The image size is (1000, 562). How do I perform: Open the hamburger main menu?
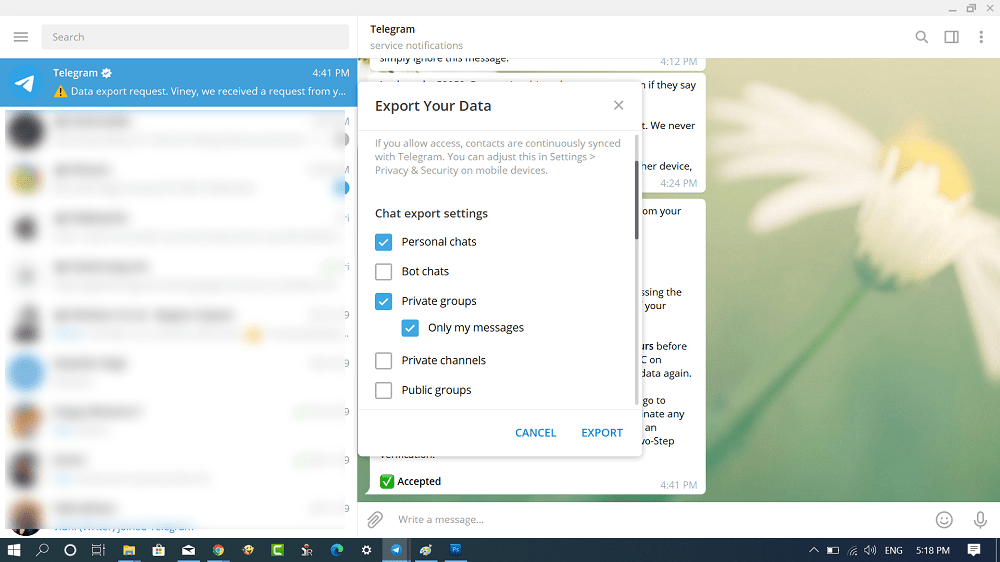point(21,37)
